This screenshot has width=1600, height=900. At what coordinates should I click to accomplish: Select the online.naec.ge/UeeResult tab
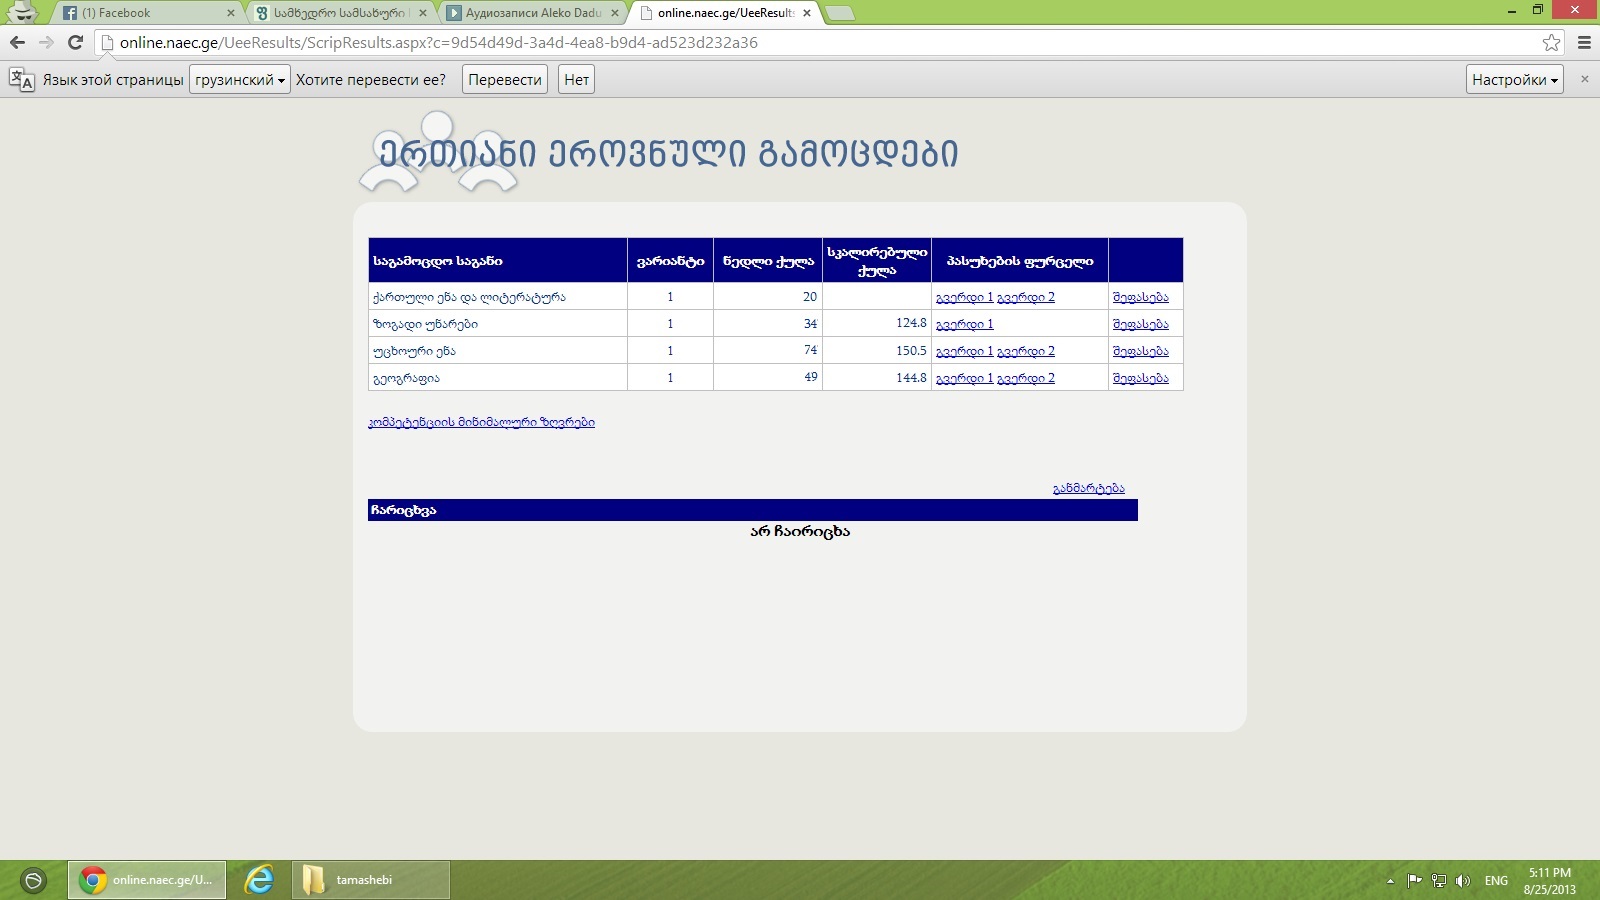click(x=725, y=13)
